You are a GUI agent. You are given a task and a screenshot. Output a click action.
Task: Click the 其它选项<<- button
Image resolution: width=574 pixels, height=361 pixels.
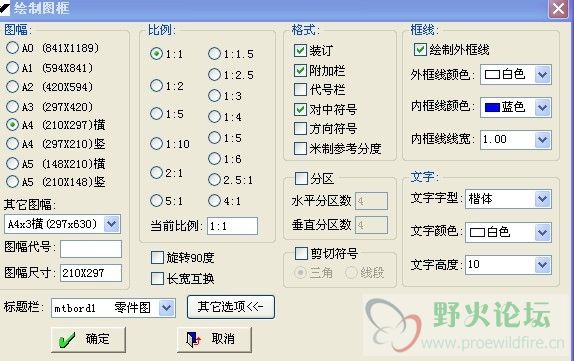tap(231, 307)
